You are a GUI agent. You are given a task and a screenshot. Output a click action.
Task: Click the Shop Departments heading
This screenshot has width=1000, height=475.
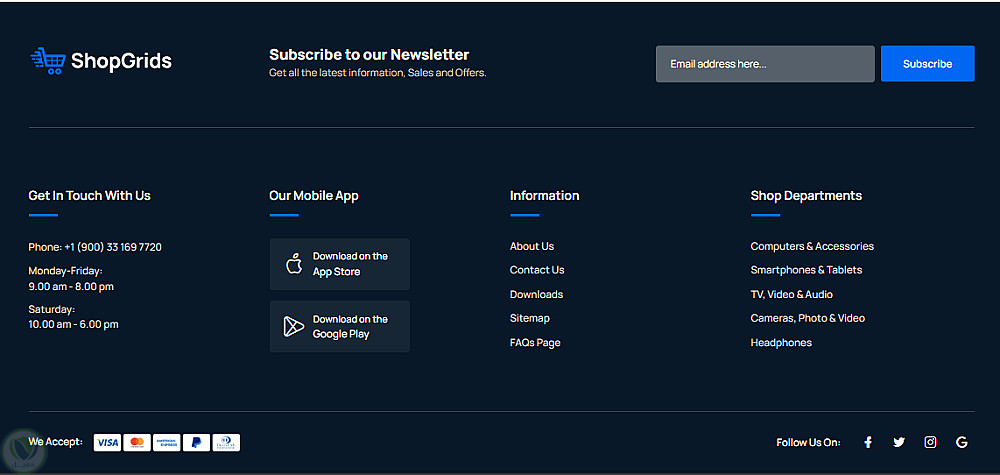[x=806, y=196]
